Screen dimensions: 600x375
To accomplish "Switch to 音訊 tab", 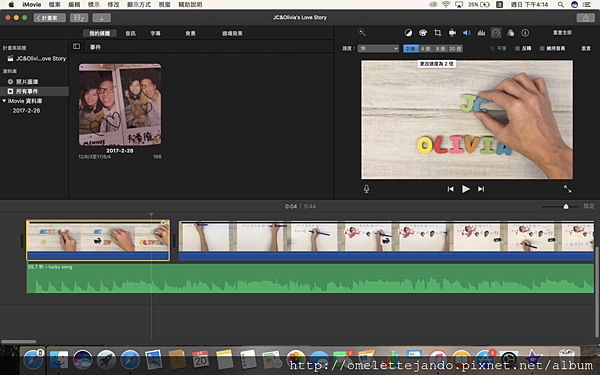I will click(131, 33).
